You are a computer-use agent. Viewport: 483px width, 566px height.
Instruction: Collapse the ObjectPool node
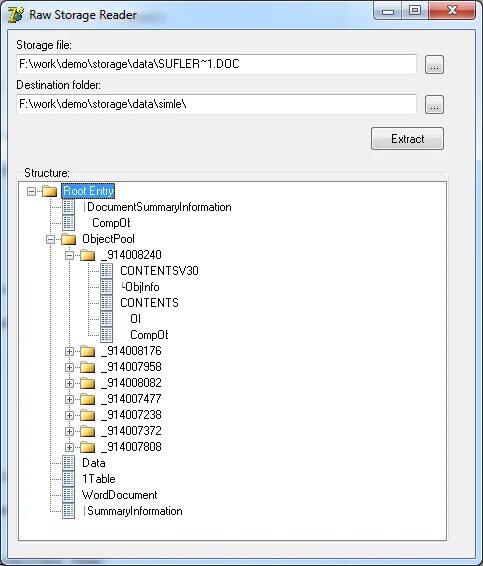[x=51, y=239]
